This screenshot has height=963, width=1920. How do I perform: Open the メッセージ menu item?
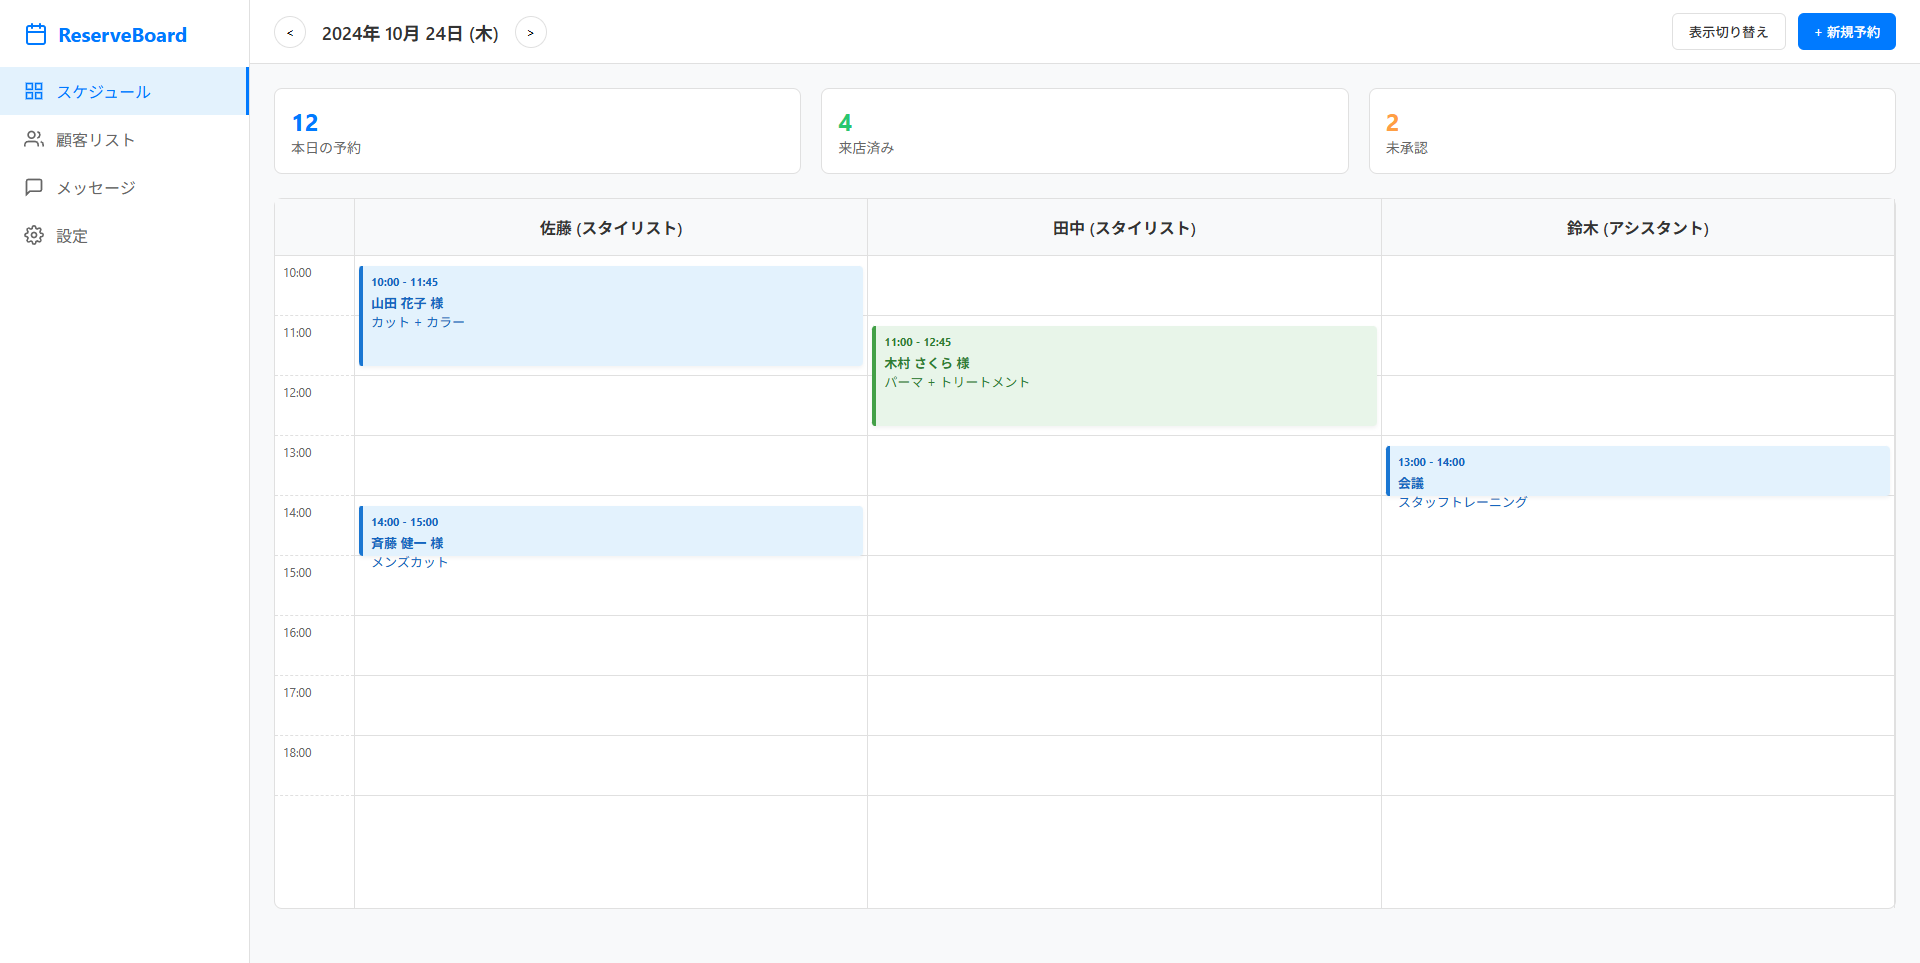coord(95,188)
